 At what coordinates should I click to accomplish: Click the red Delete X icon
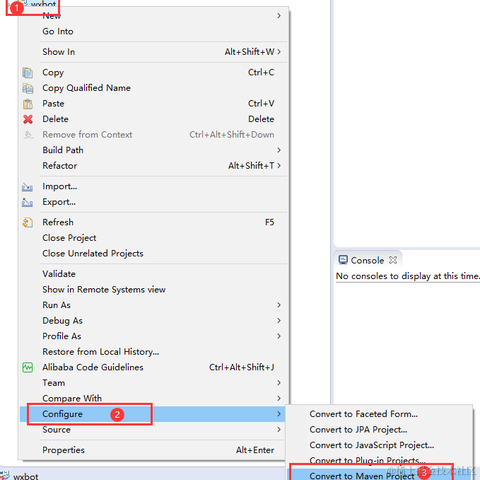pos(28,119)
